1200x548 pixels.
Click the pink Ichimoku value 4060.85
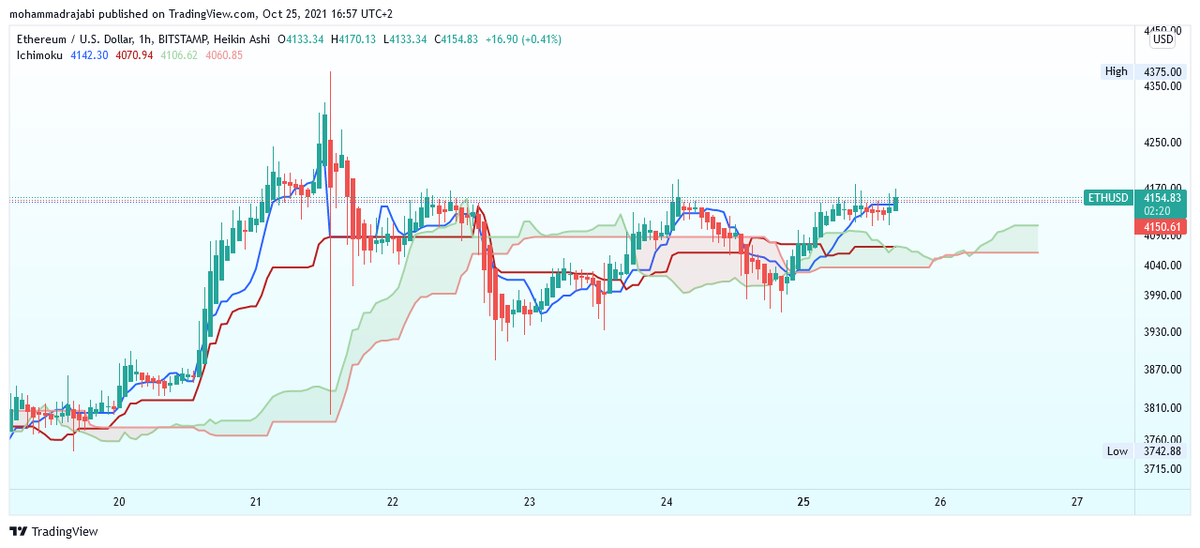(224, 55)
